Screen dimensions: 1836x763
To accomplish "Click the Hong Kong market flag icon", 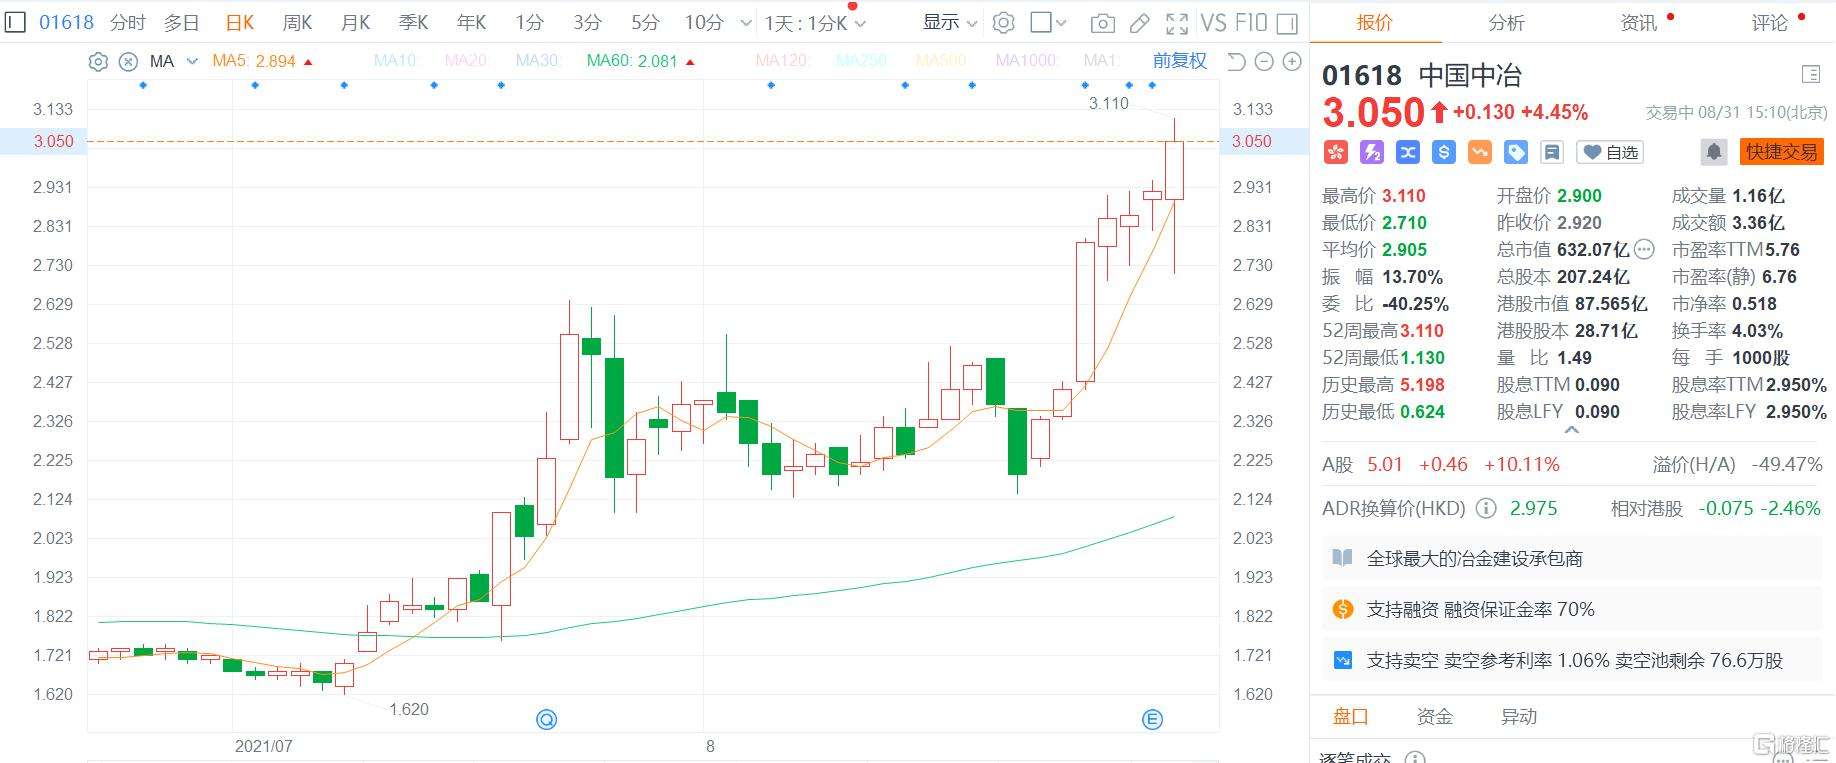I will [1336, 152].
